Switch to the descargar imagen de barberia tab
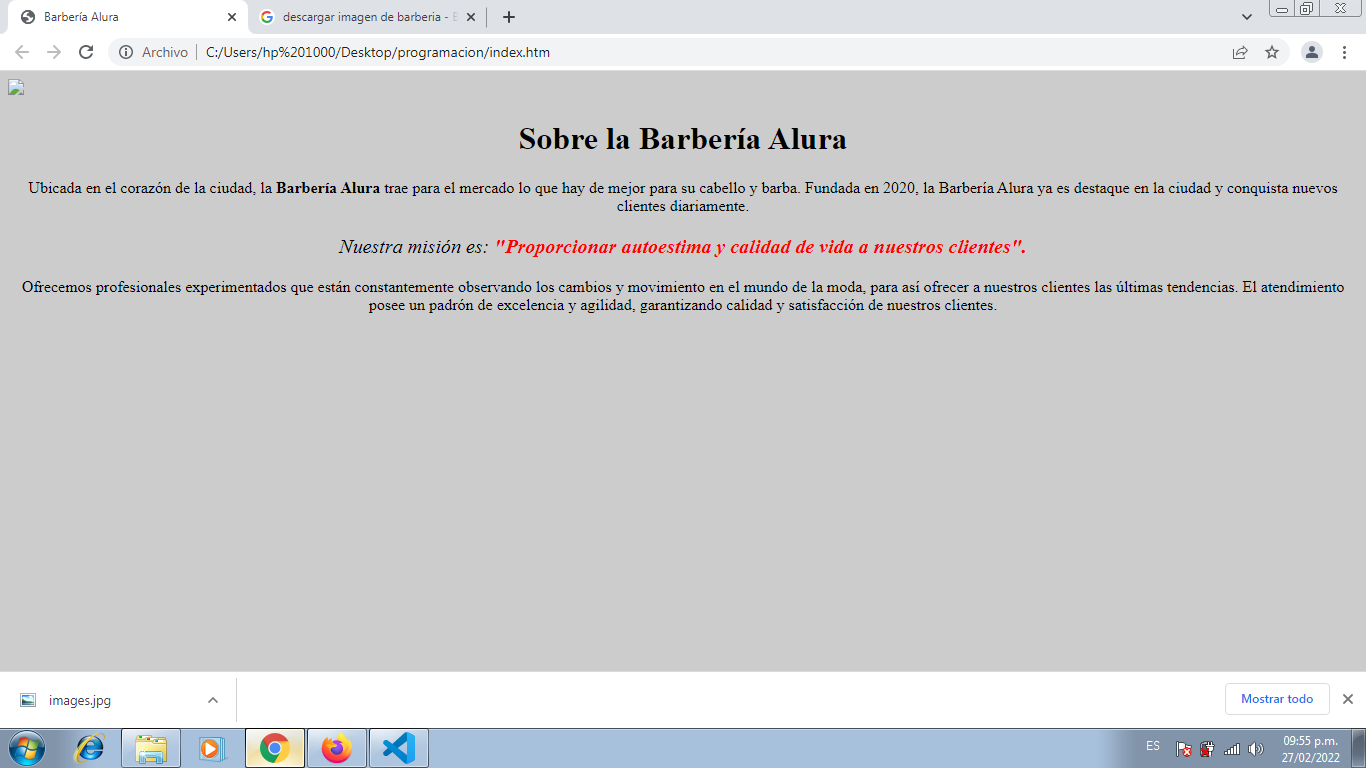This screenshot has height=768, width=1366. 367,17
